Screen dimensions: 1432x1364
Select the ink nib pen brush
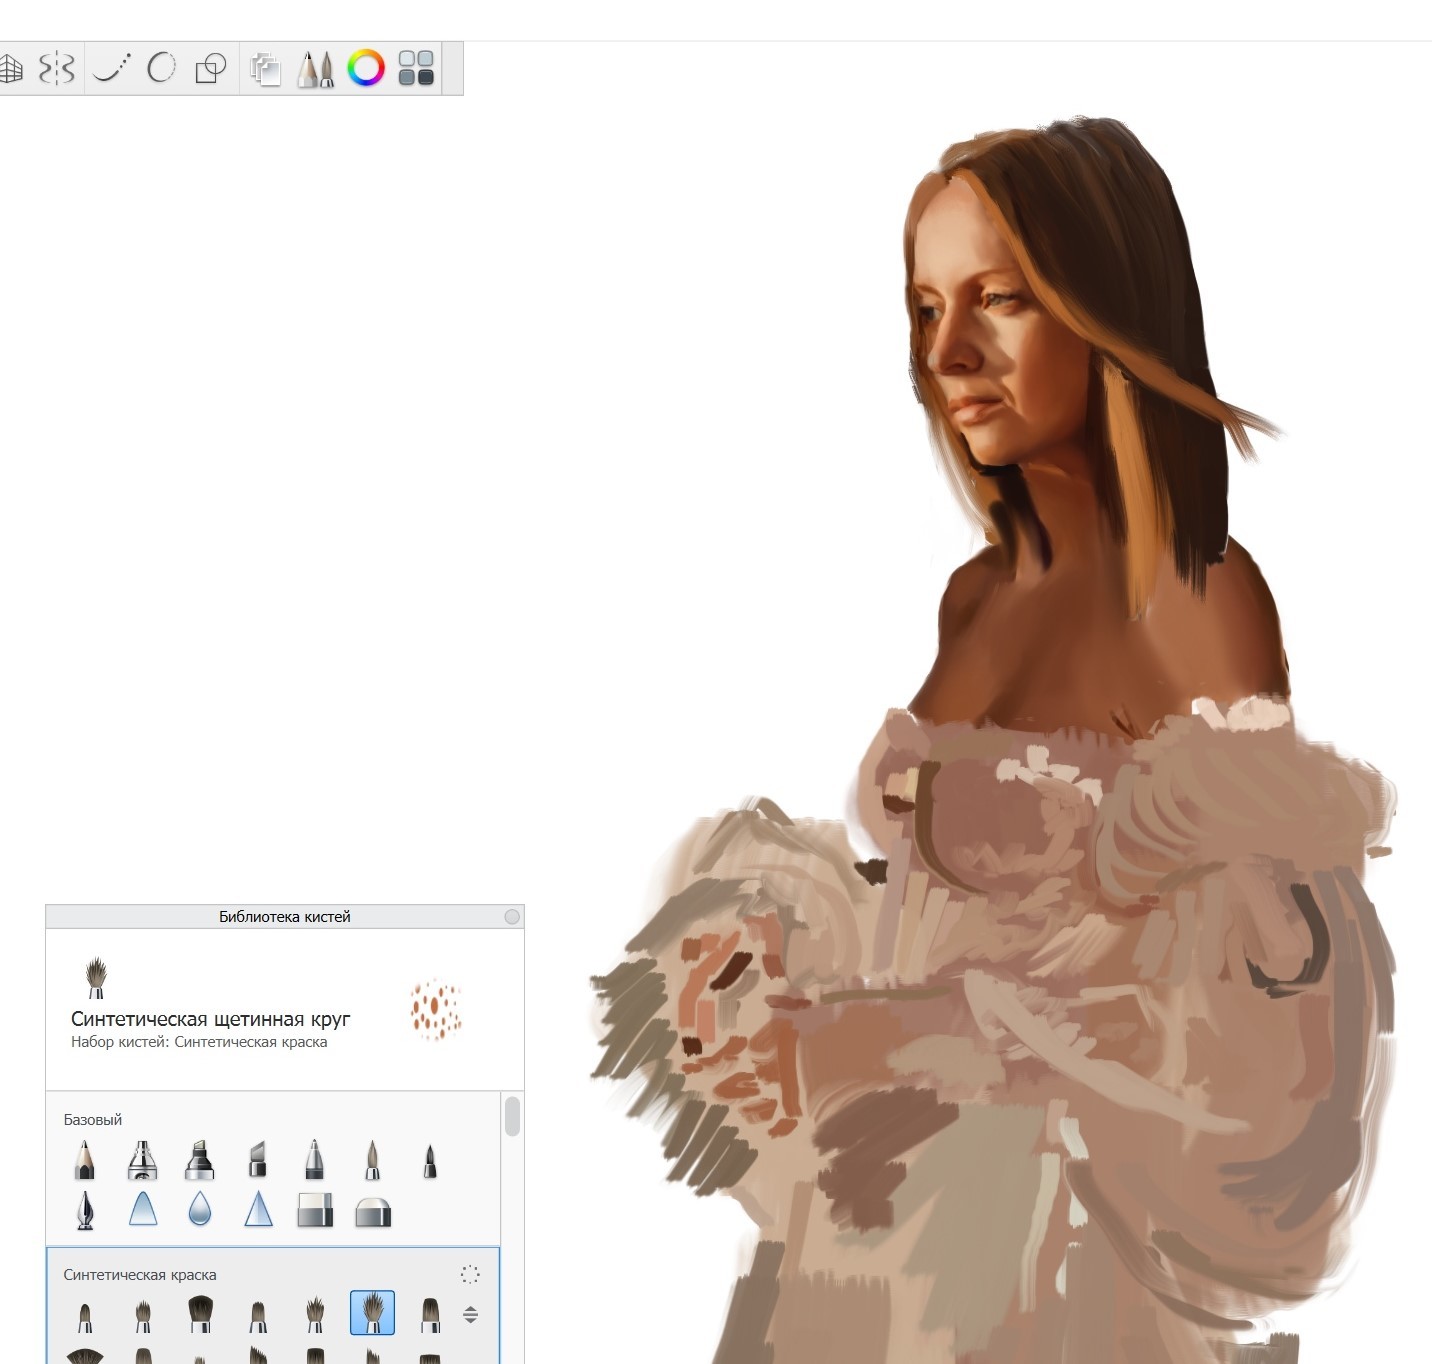tap(85, 1209)
